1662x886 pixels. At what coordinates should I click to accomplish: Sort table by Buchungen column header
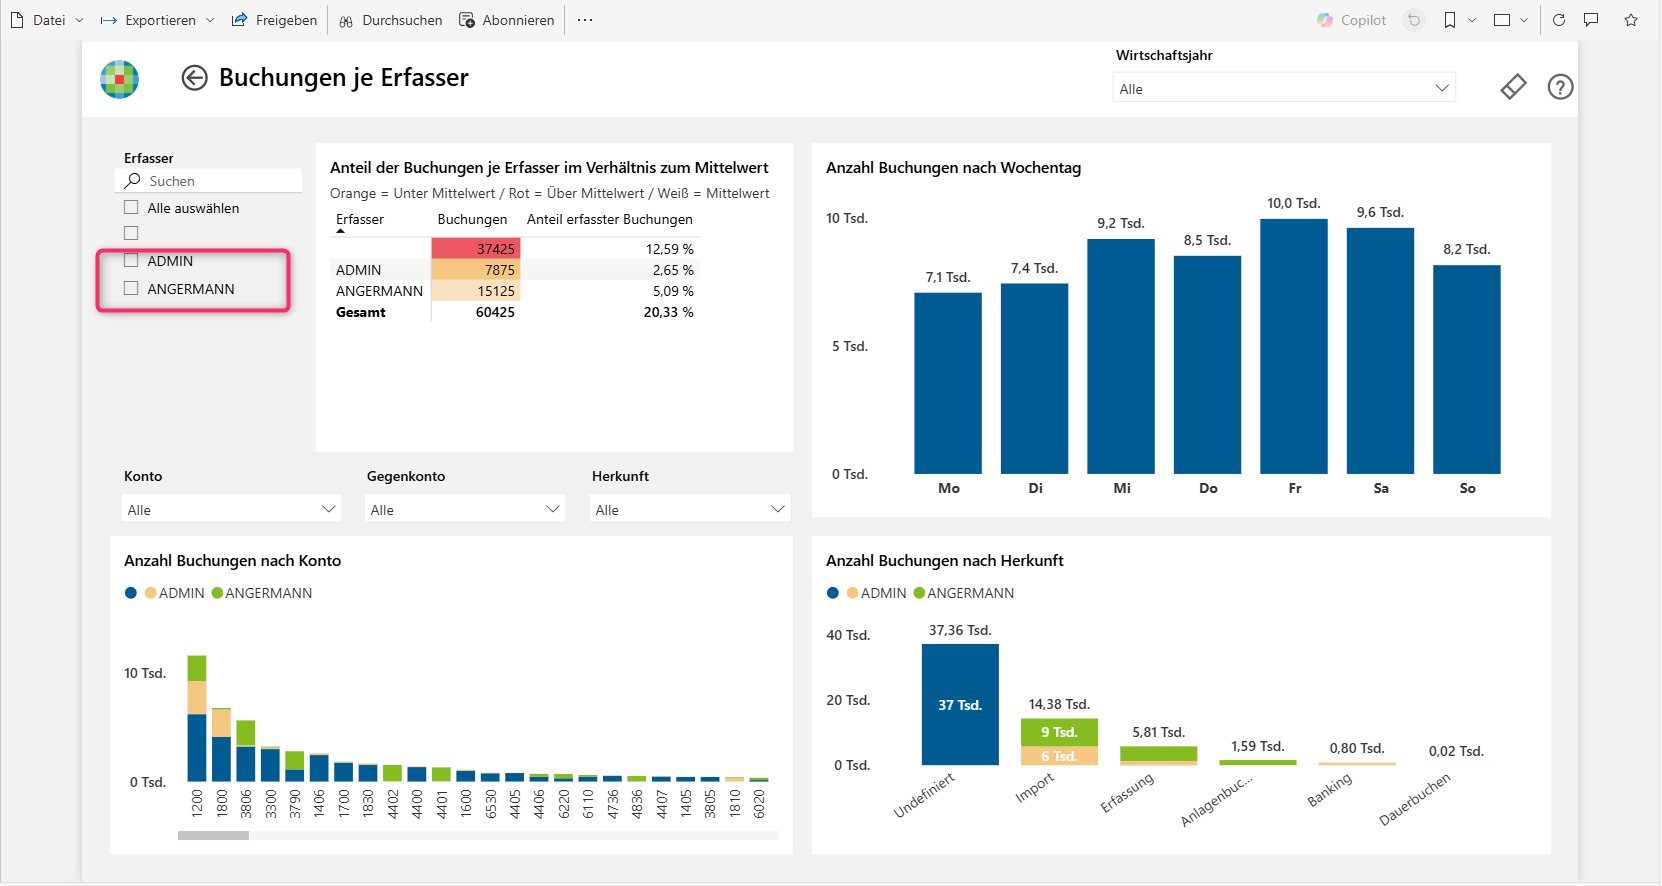472,219
